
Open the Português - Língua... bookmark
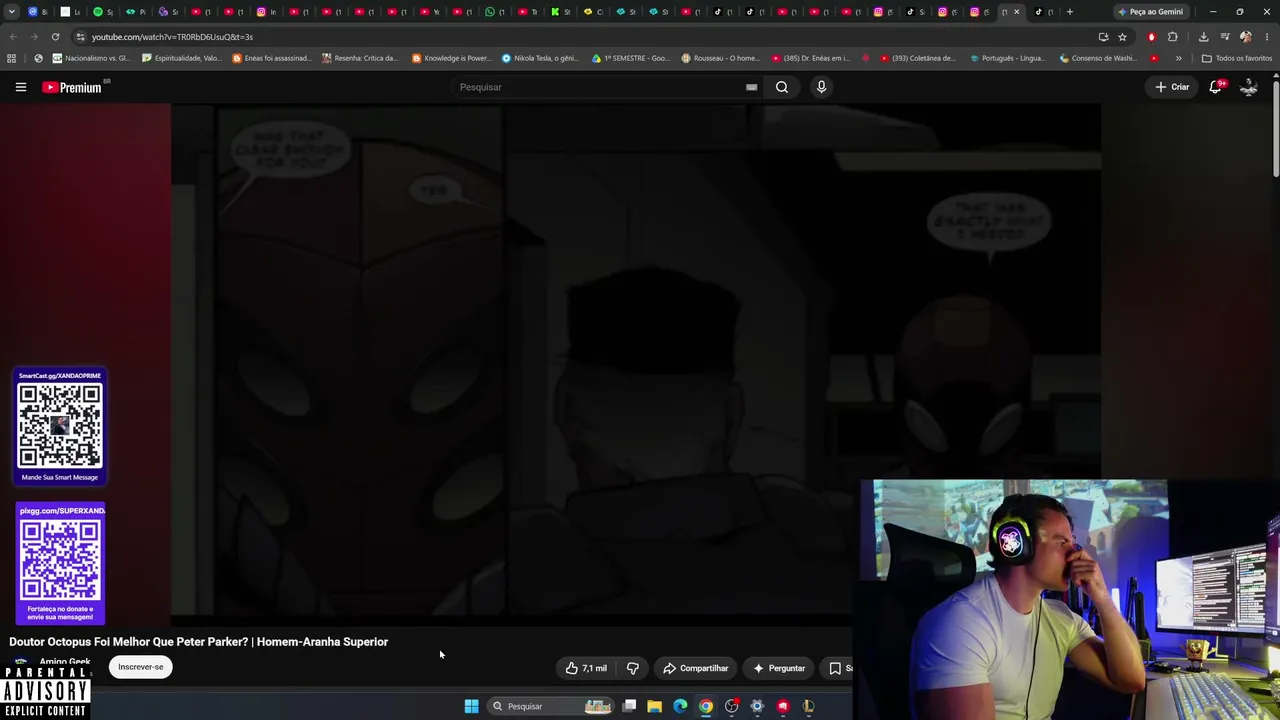[1008, 58]
